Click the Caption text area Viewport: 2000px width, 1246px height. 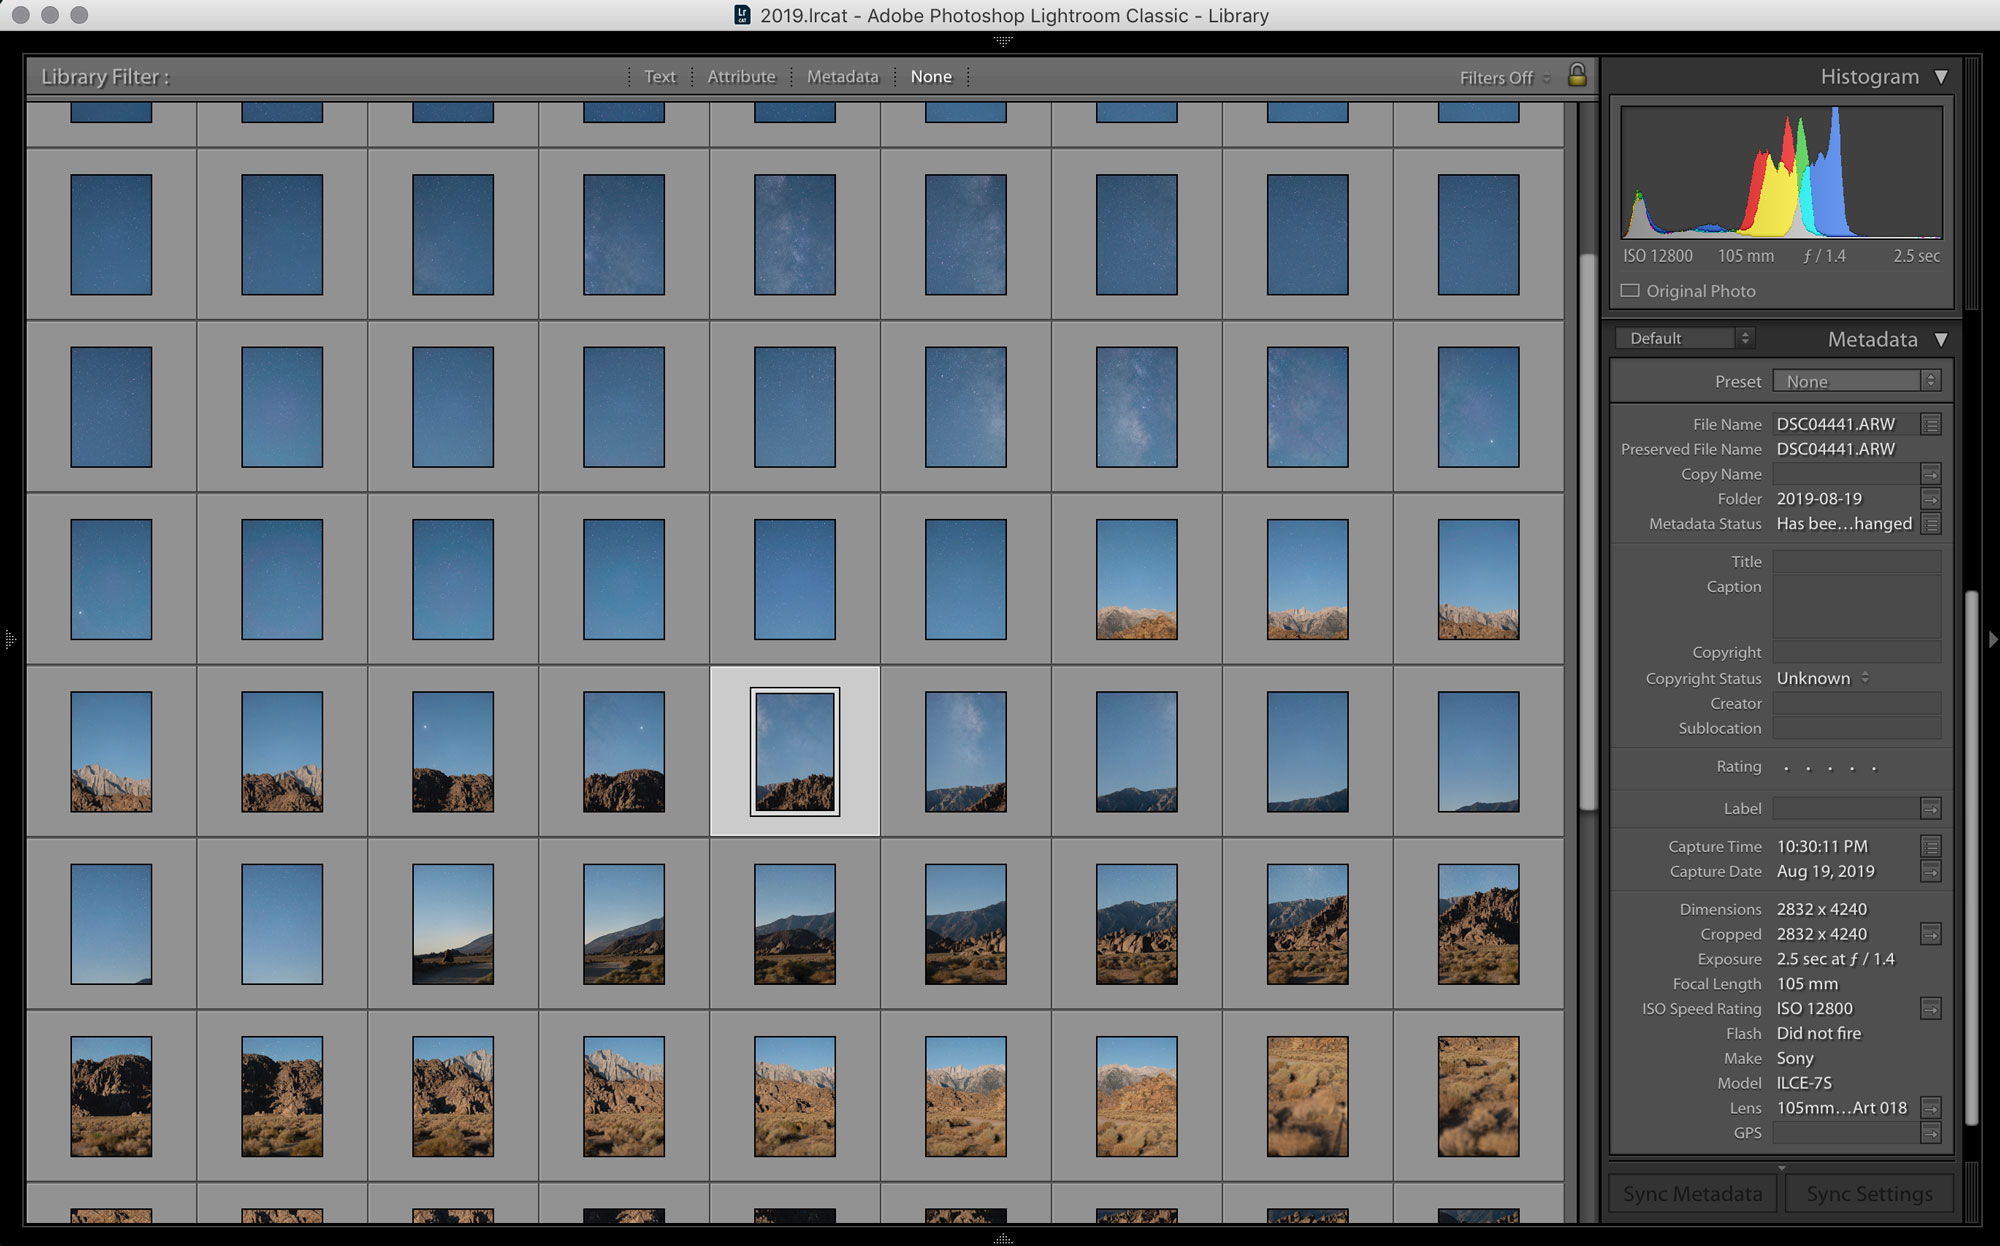[x=1857, y=607]
